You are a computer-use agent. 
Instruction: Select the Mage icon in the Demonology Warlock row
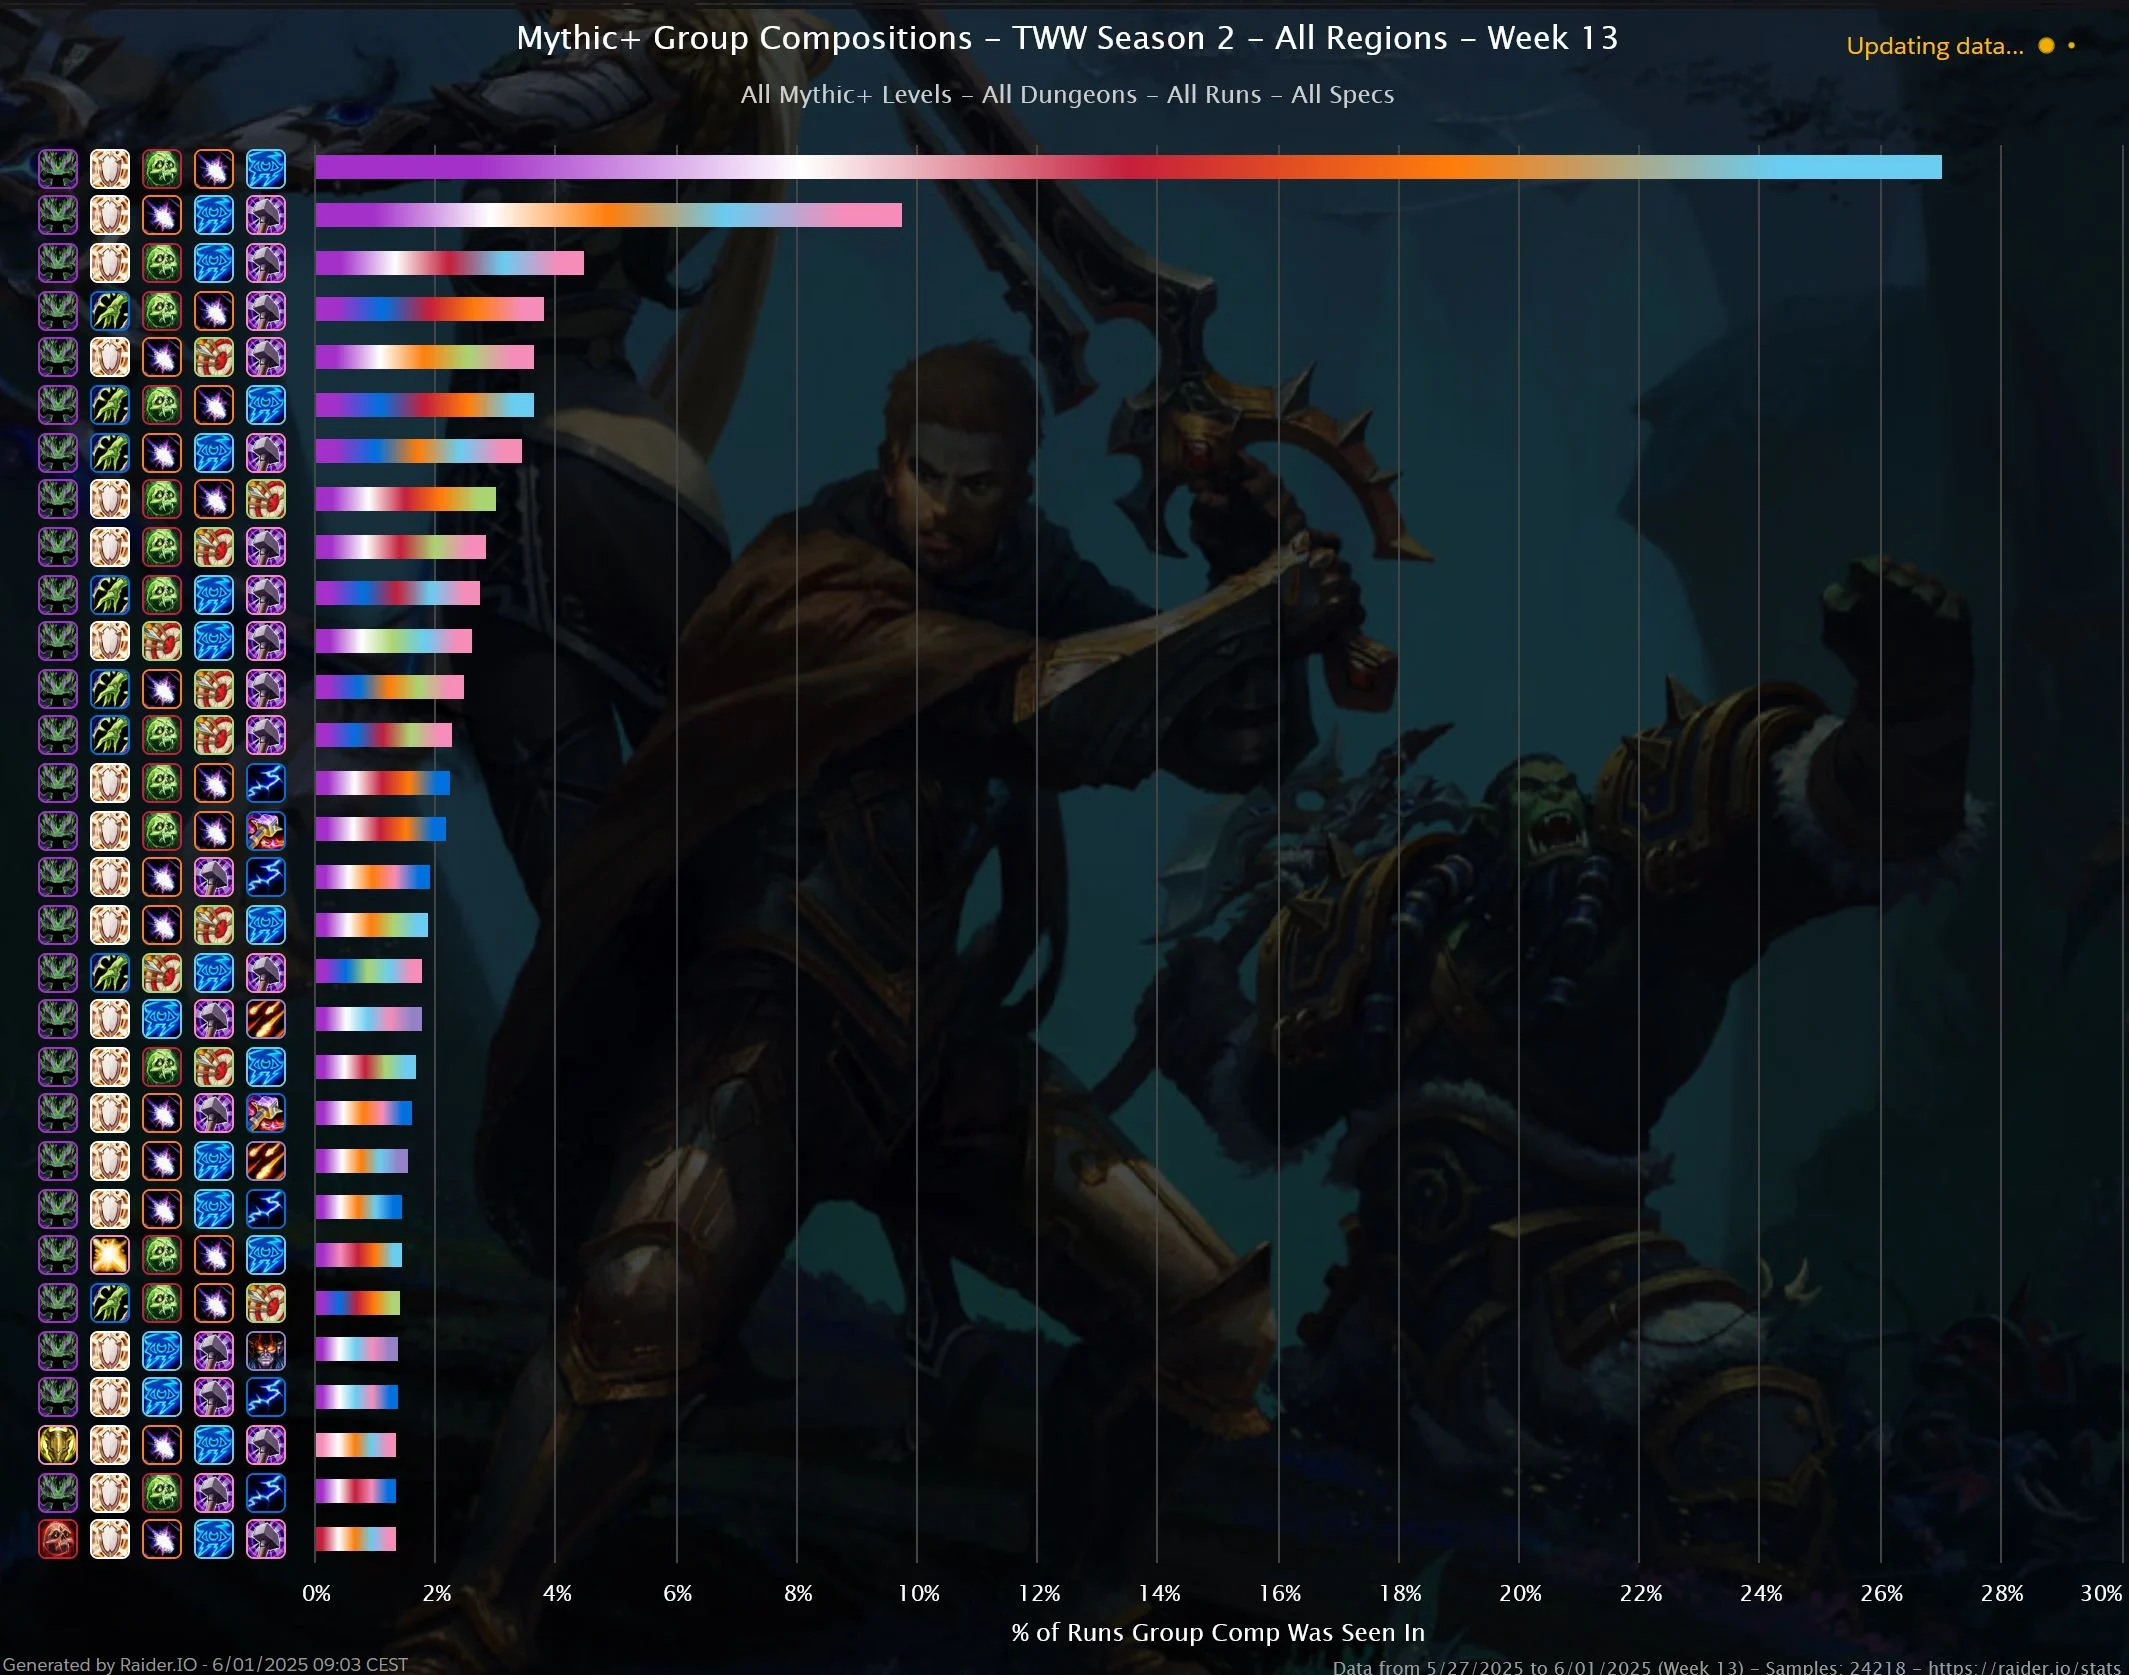point(162,1350)
